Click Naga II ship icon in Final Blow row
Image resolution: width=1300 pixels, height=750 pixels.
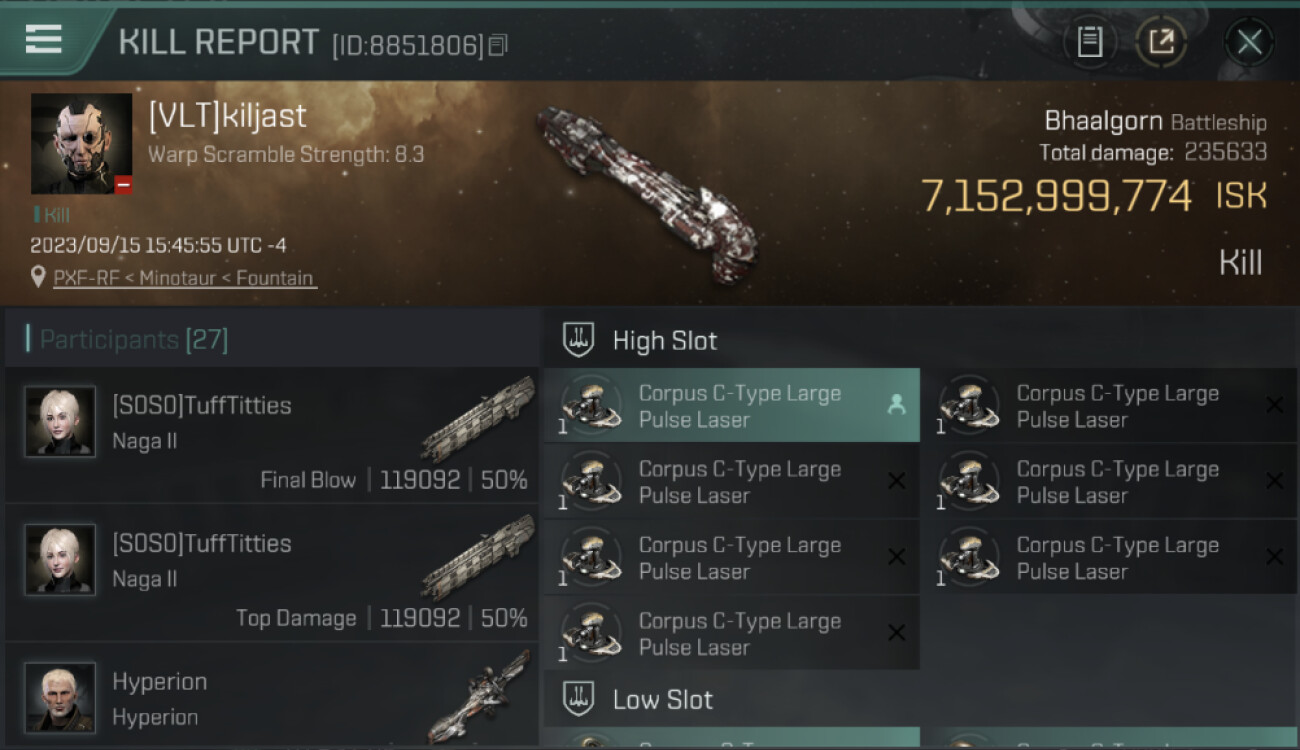click(477, 418)
